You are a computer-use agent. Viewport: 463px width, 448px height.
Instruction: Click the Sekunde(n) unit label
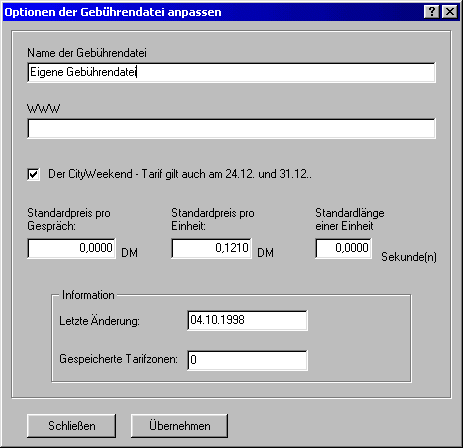[409, 257]
